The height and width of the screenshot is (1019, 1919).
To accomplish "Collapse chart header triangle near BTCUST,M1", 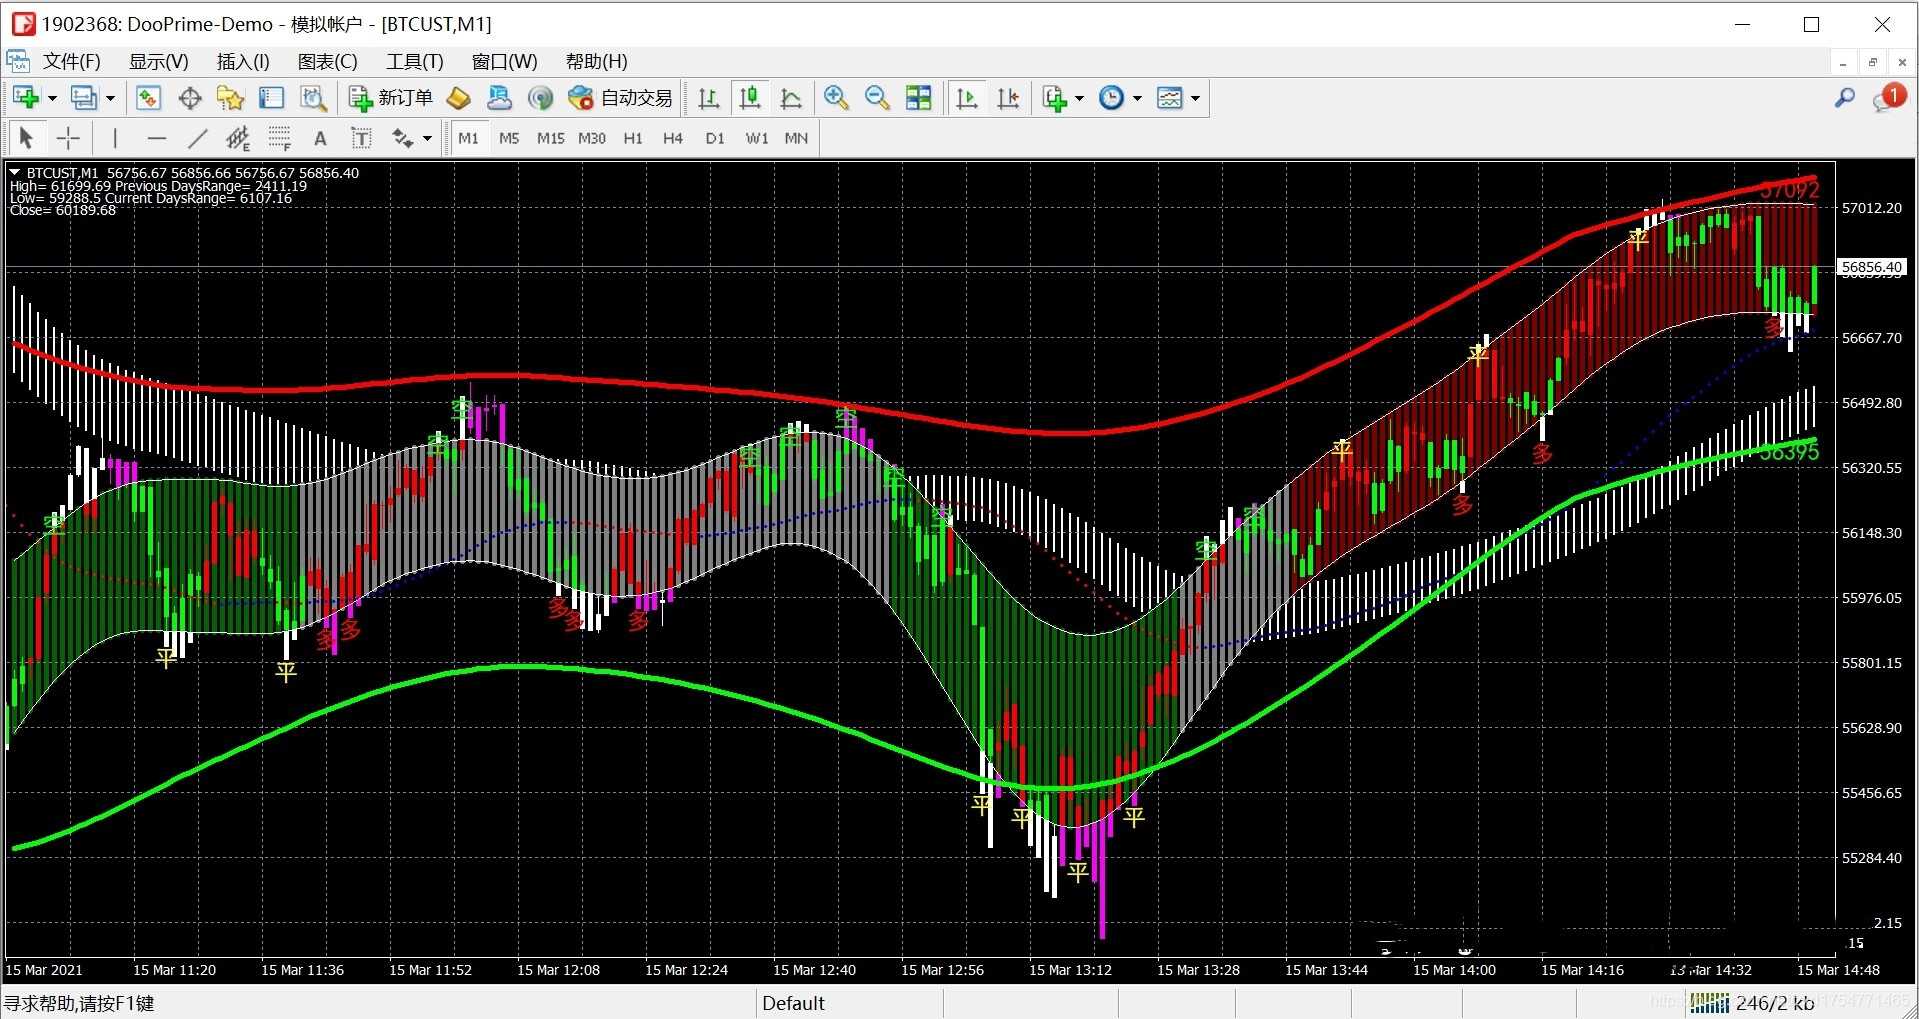I will point(15,173).
